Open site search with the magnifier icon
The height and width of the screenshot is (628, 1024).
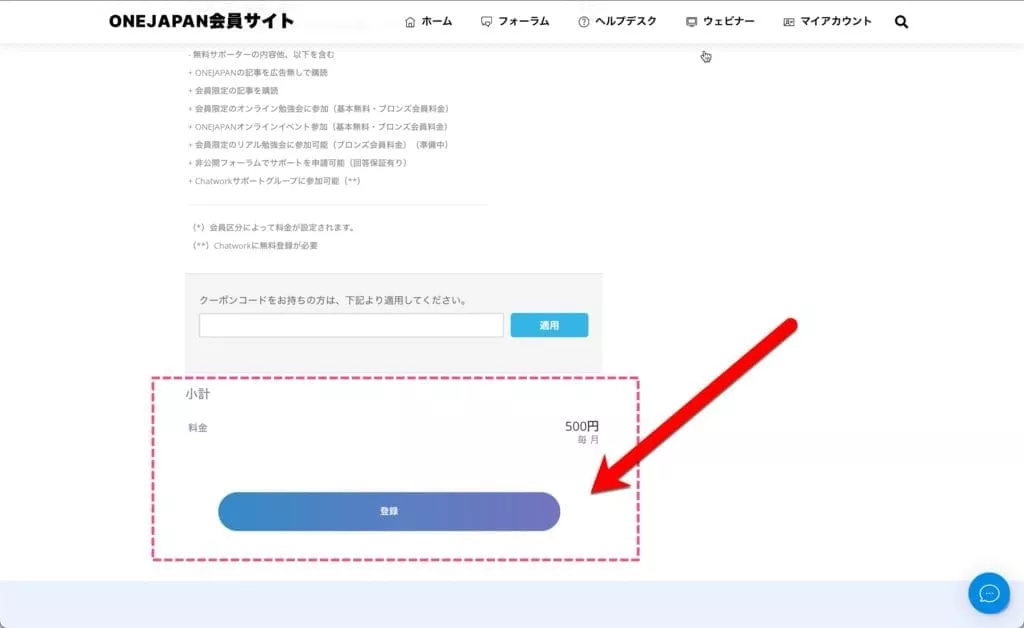tap(901, 22)
